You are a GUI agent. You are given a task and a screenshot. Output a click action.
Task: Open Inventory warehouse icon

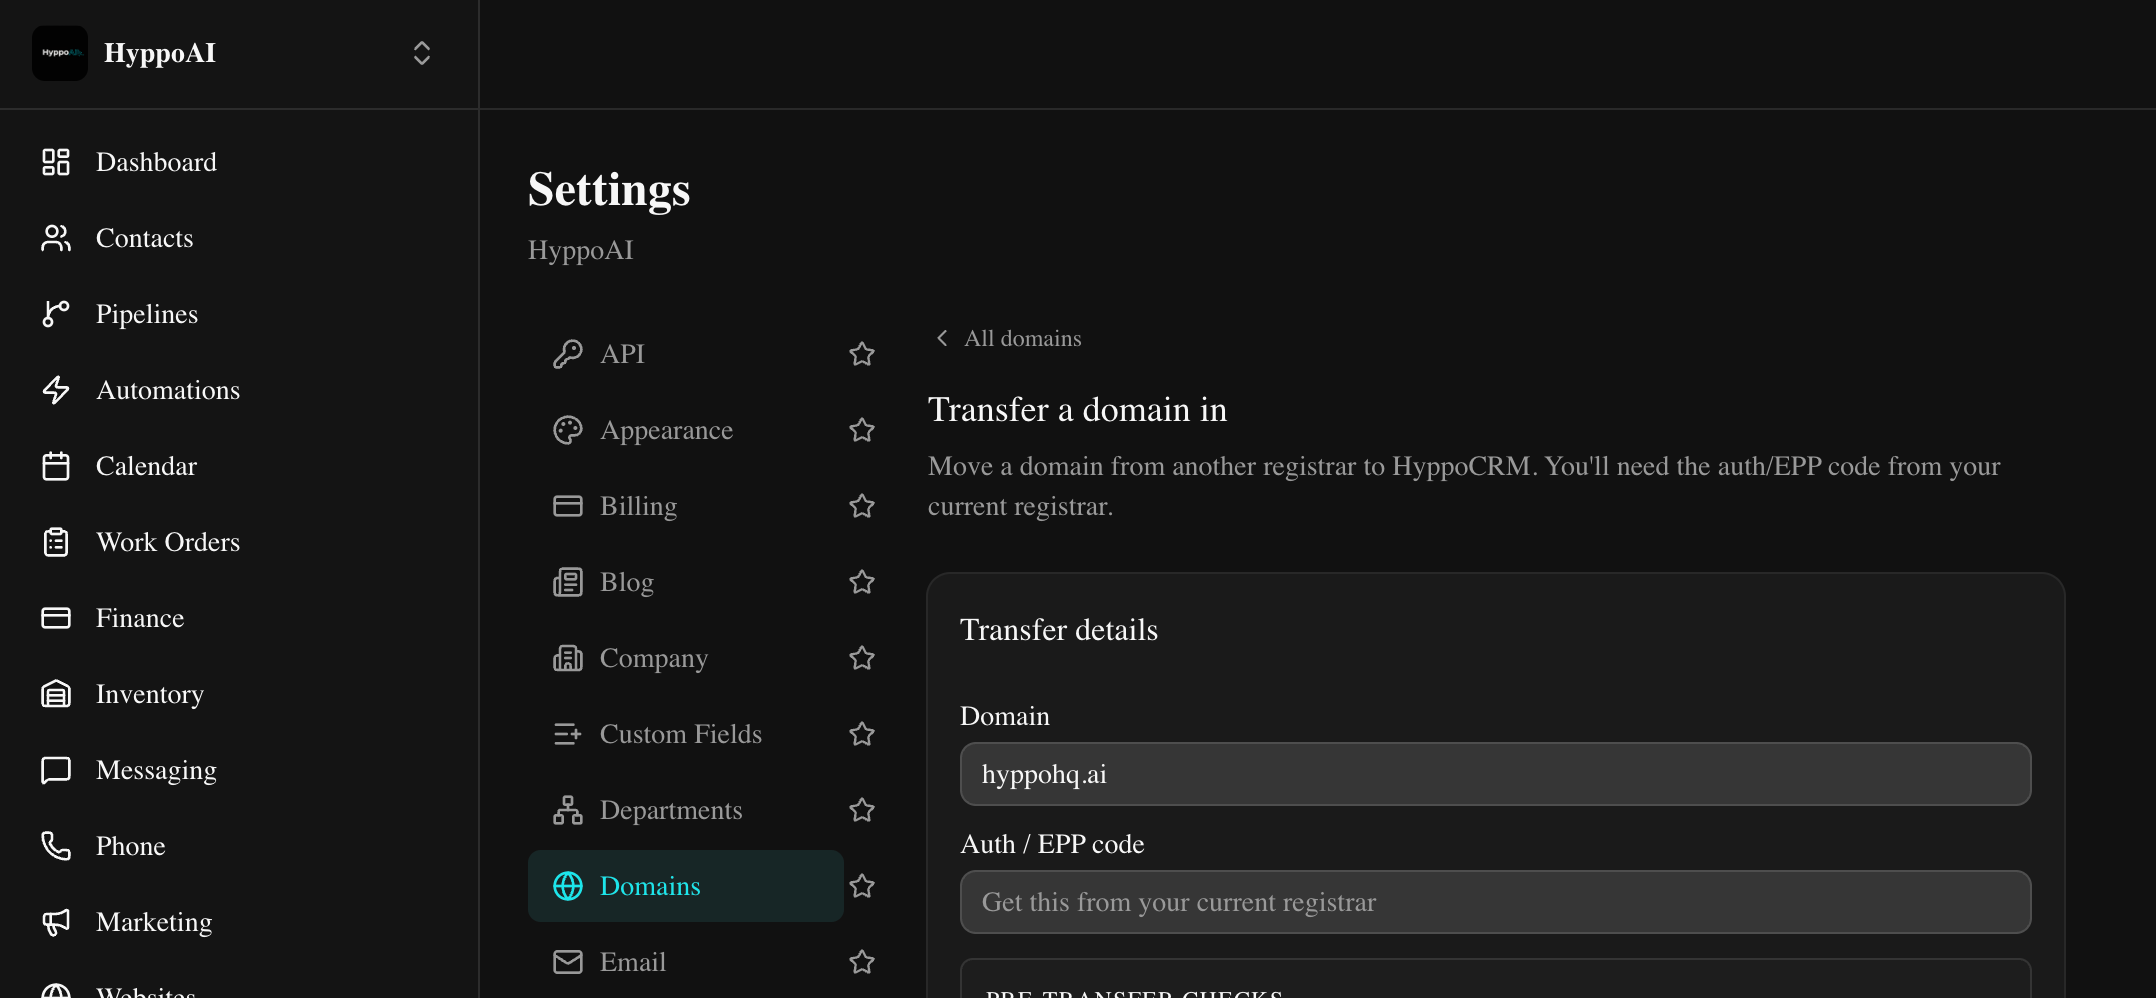[56, 694]
